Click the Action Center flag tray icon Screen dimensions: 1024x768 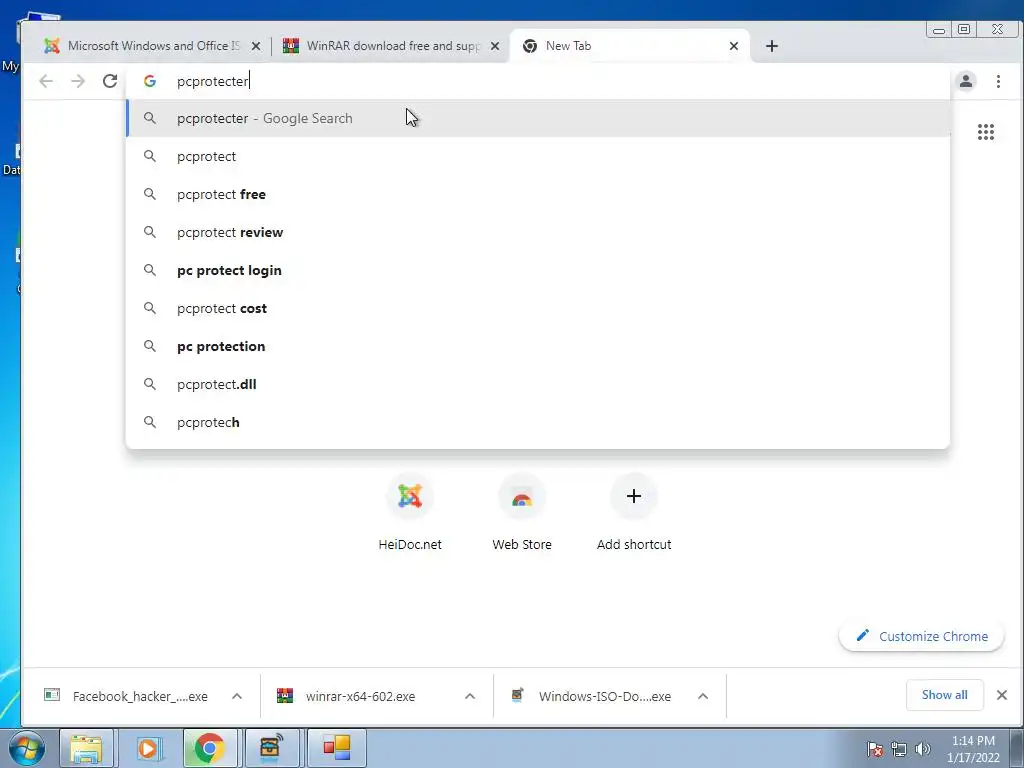[x=875, y=749]
